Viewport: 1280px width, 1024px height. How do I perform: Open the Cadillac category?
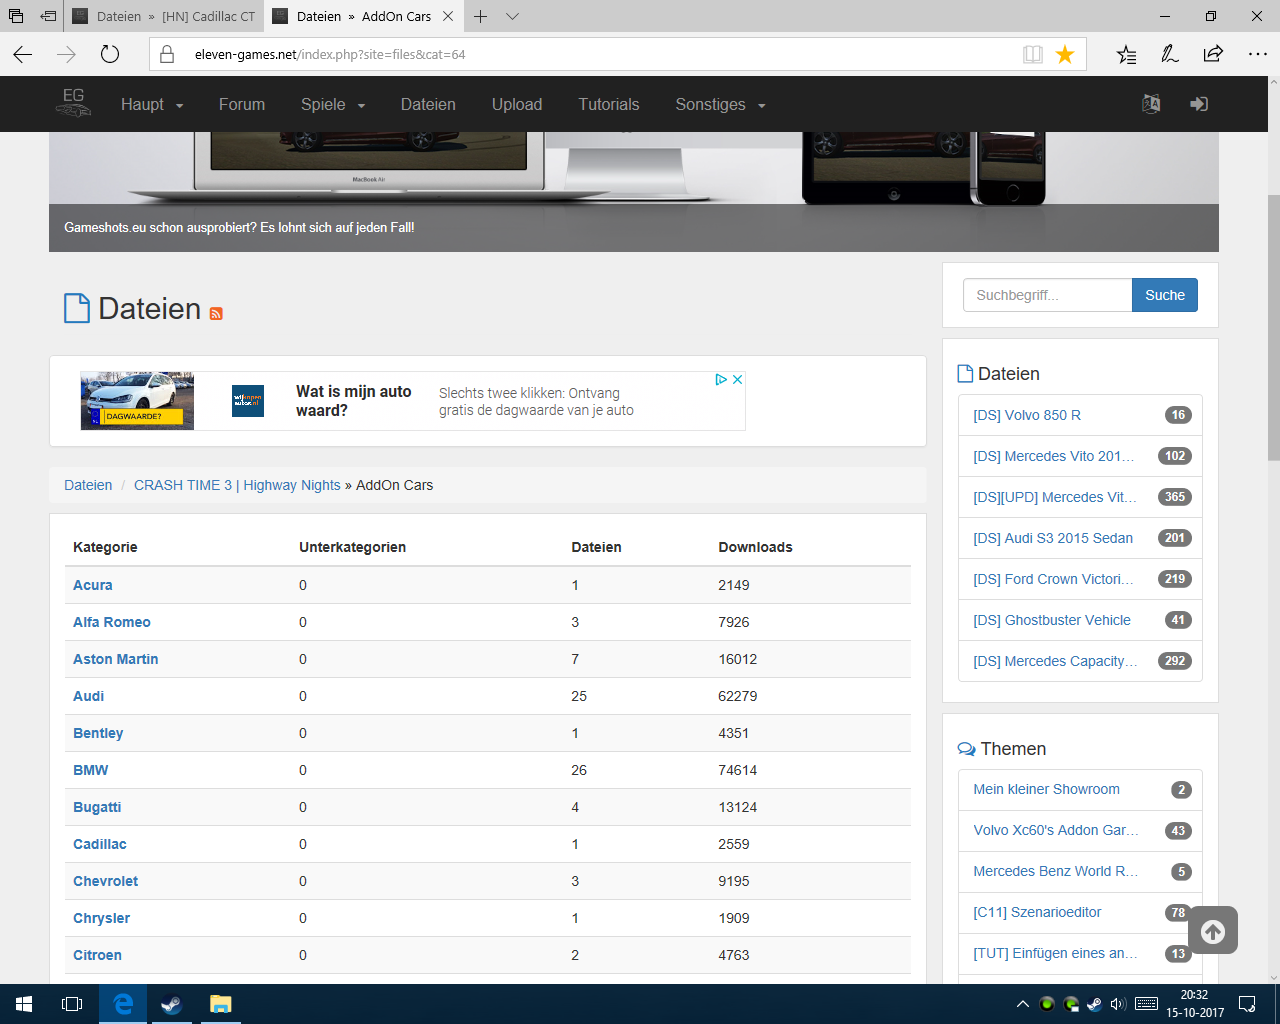[100, 844]
